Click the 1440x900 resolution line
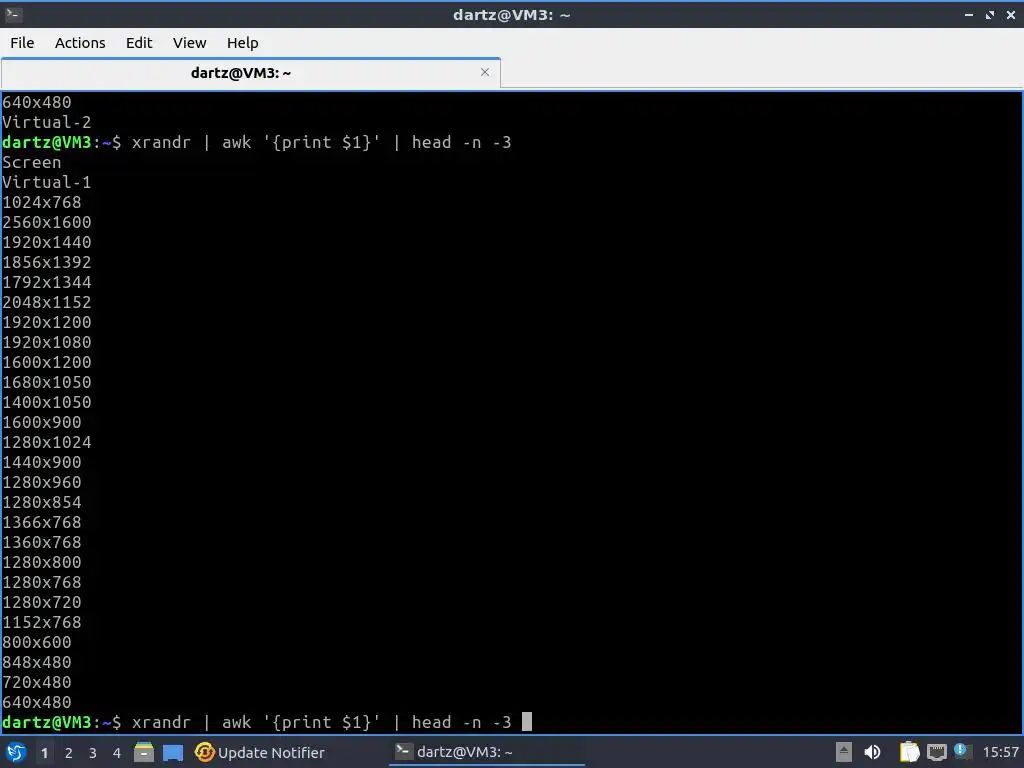The image size is (1024, 768). point(42,462)
